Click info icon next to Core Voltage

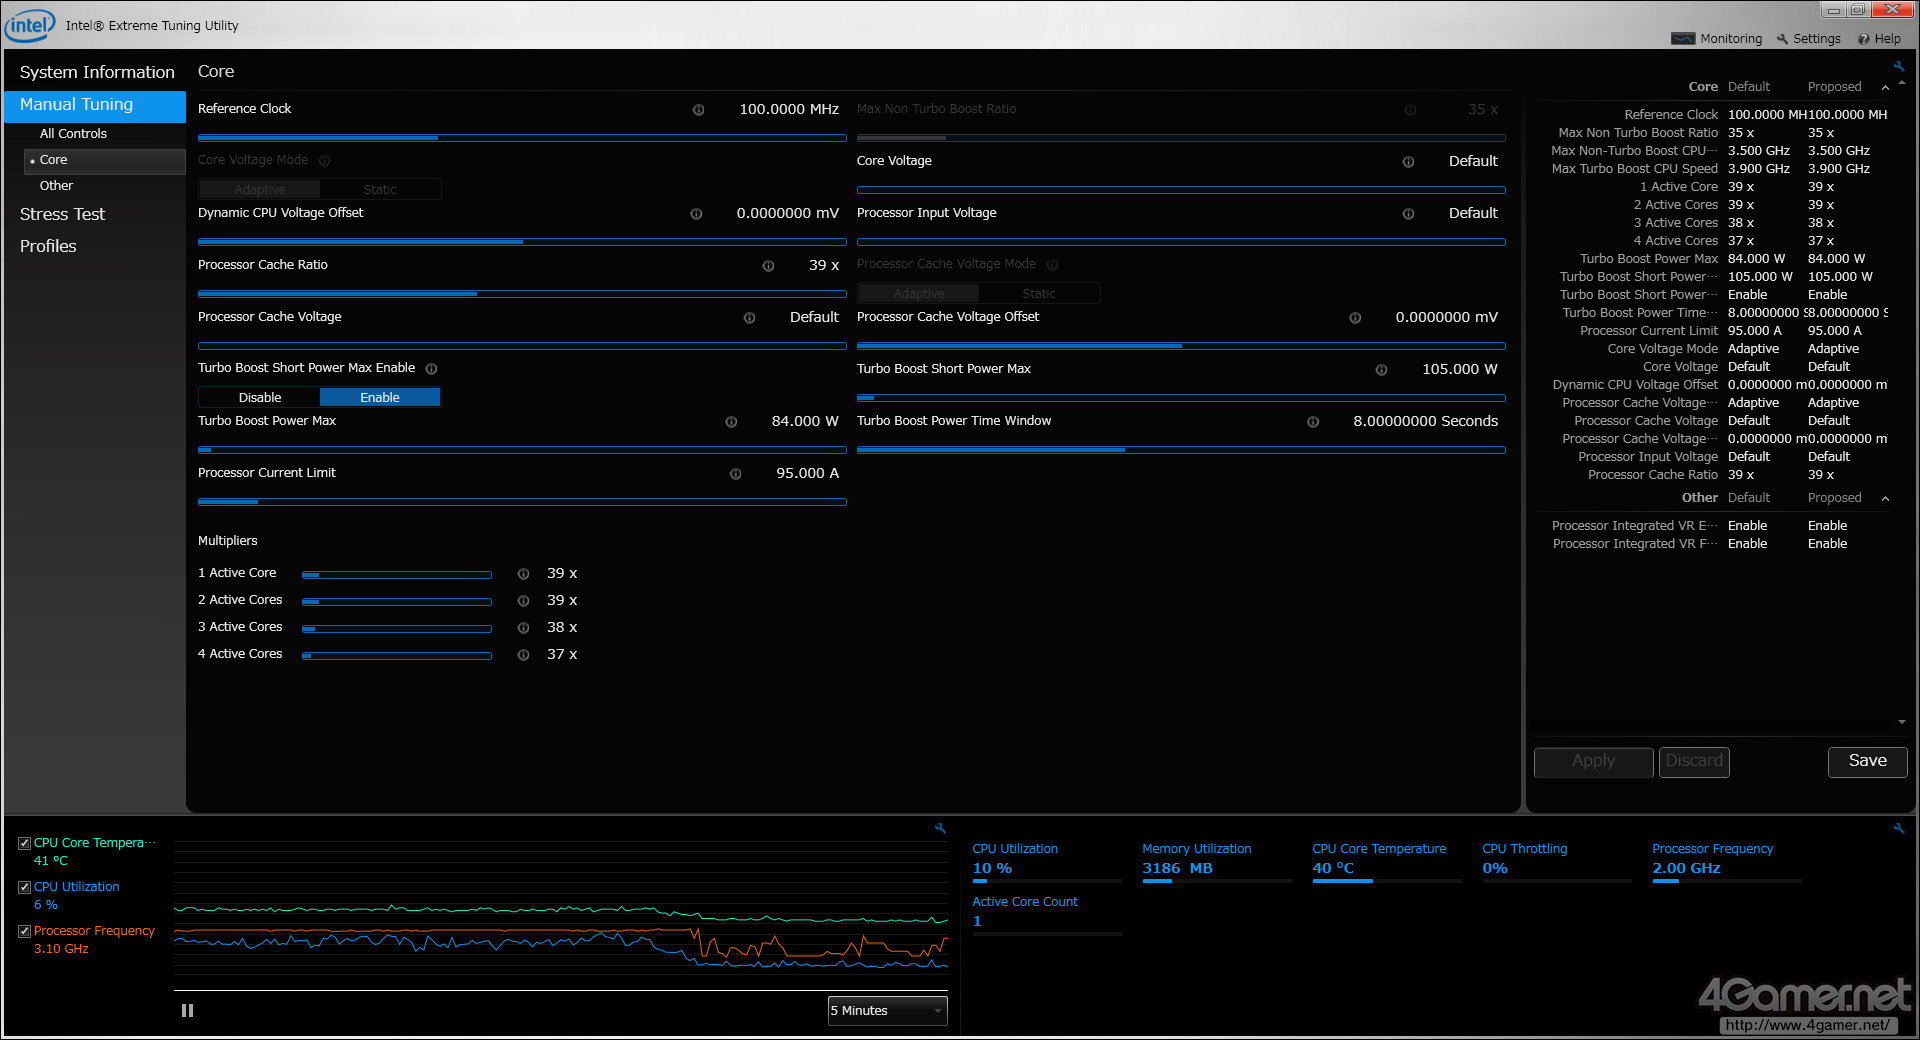click(x=1408, y=162)
